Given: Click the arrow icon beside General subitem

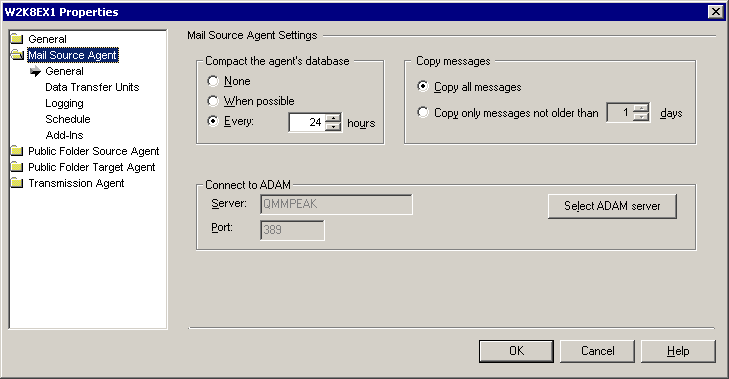Looking at the screenshot, I should coord(35,71).
